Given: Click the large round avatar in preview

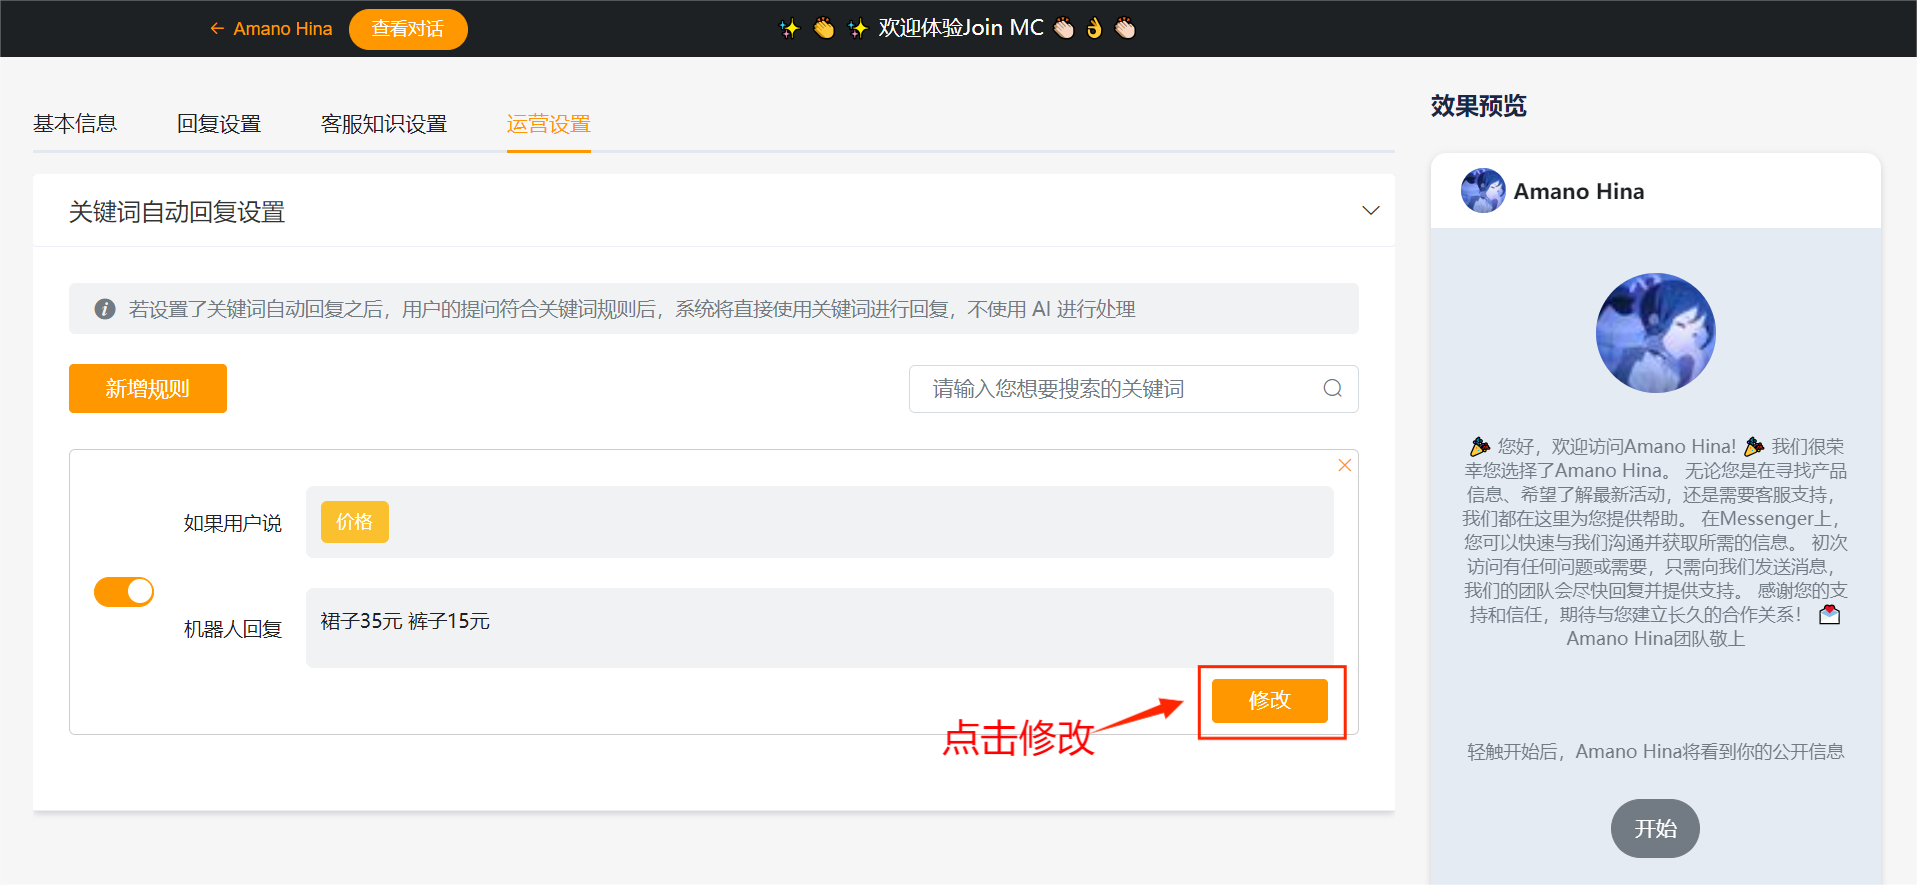Looking at the screenshot, I should [x=1655, y=333].
